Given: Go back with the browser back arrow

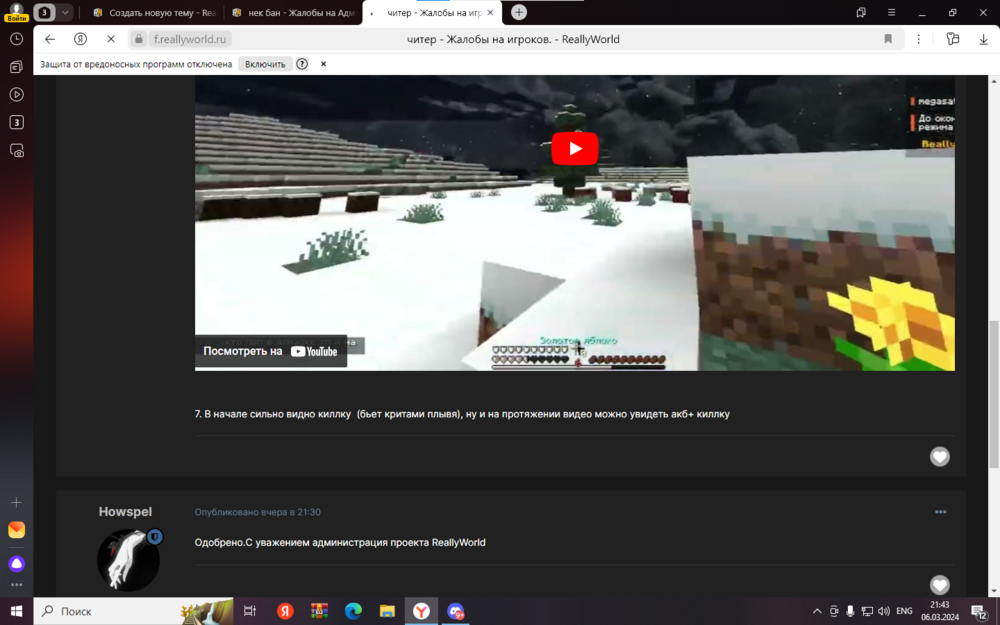Looking at the screenshot, I should click(x=50, y=39).
